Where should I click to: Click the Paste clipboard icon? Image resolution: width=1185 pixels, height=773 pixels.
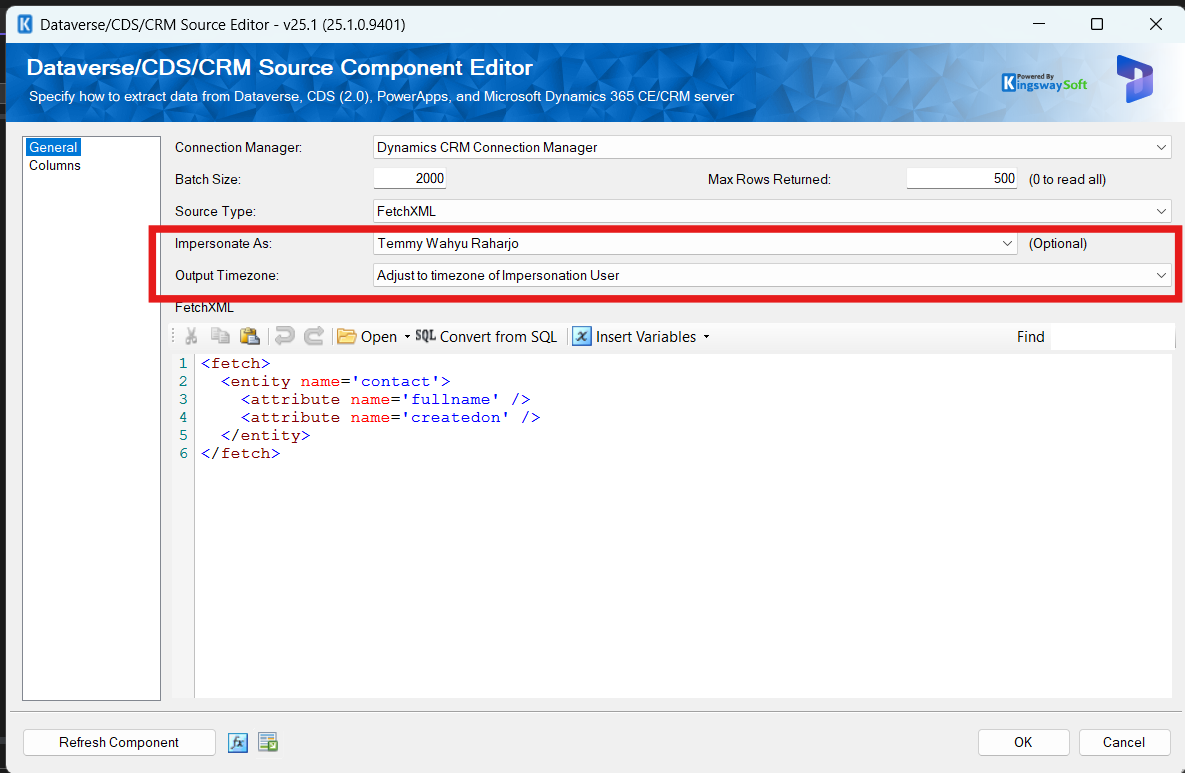249,336
